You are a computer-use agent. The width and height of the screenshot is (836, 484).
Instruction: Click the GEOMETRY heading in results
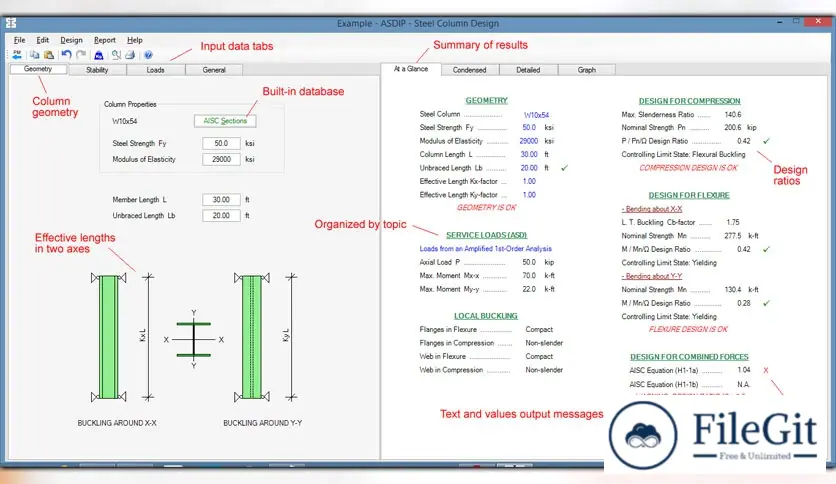click(486, 100)
